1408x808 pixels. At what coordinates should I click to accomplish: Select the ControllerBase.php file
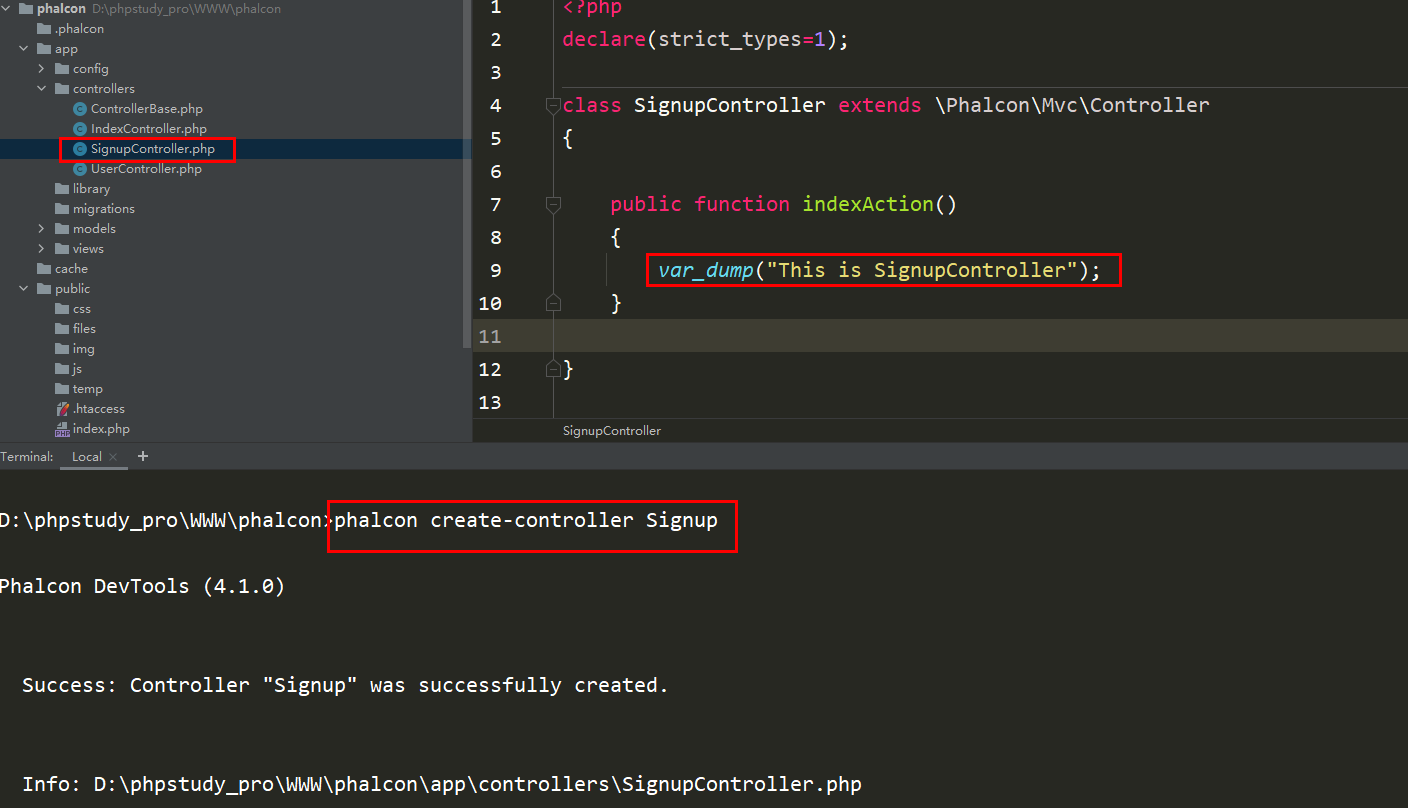click(x=147, y=109)
